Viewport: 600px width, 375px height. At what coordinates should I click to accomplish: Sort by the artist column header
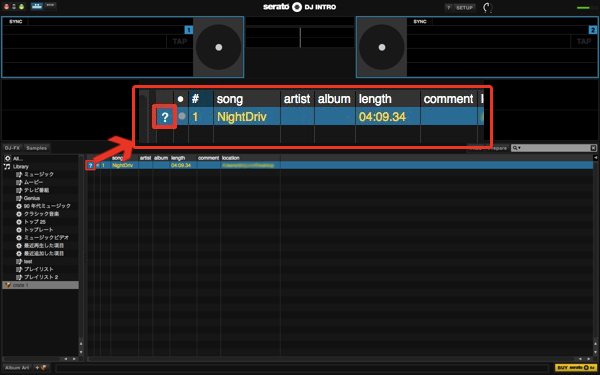(145, 158)
